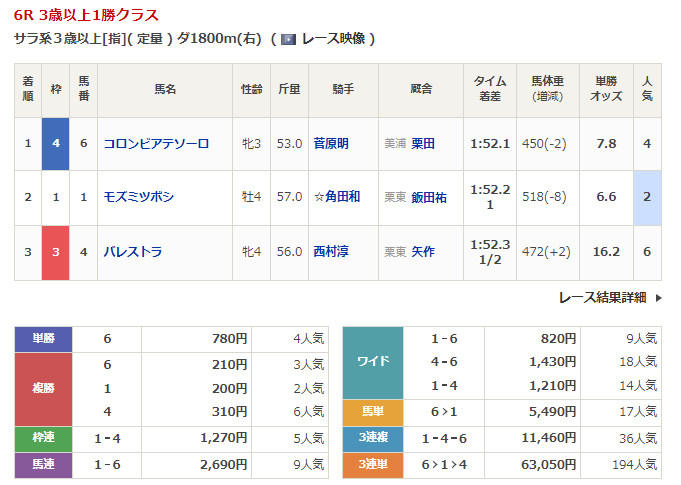The height and width of the screenshot is (485, 681).
Task: Open trainer 飯田祐 page
Action: (x=428, y=197)
